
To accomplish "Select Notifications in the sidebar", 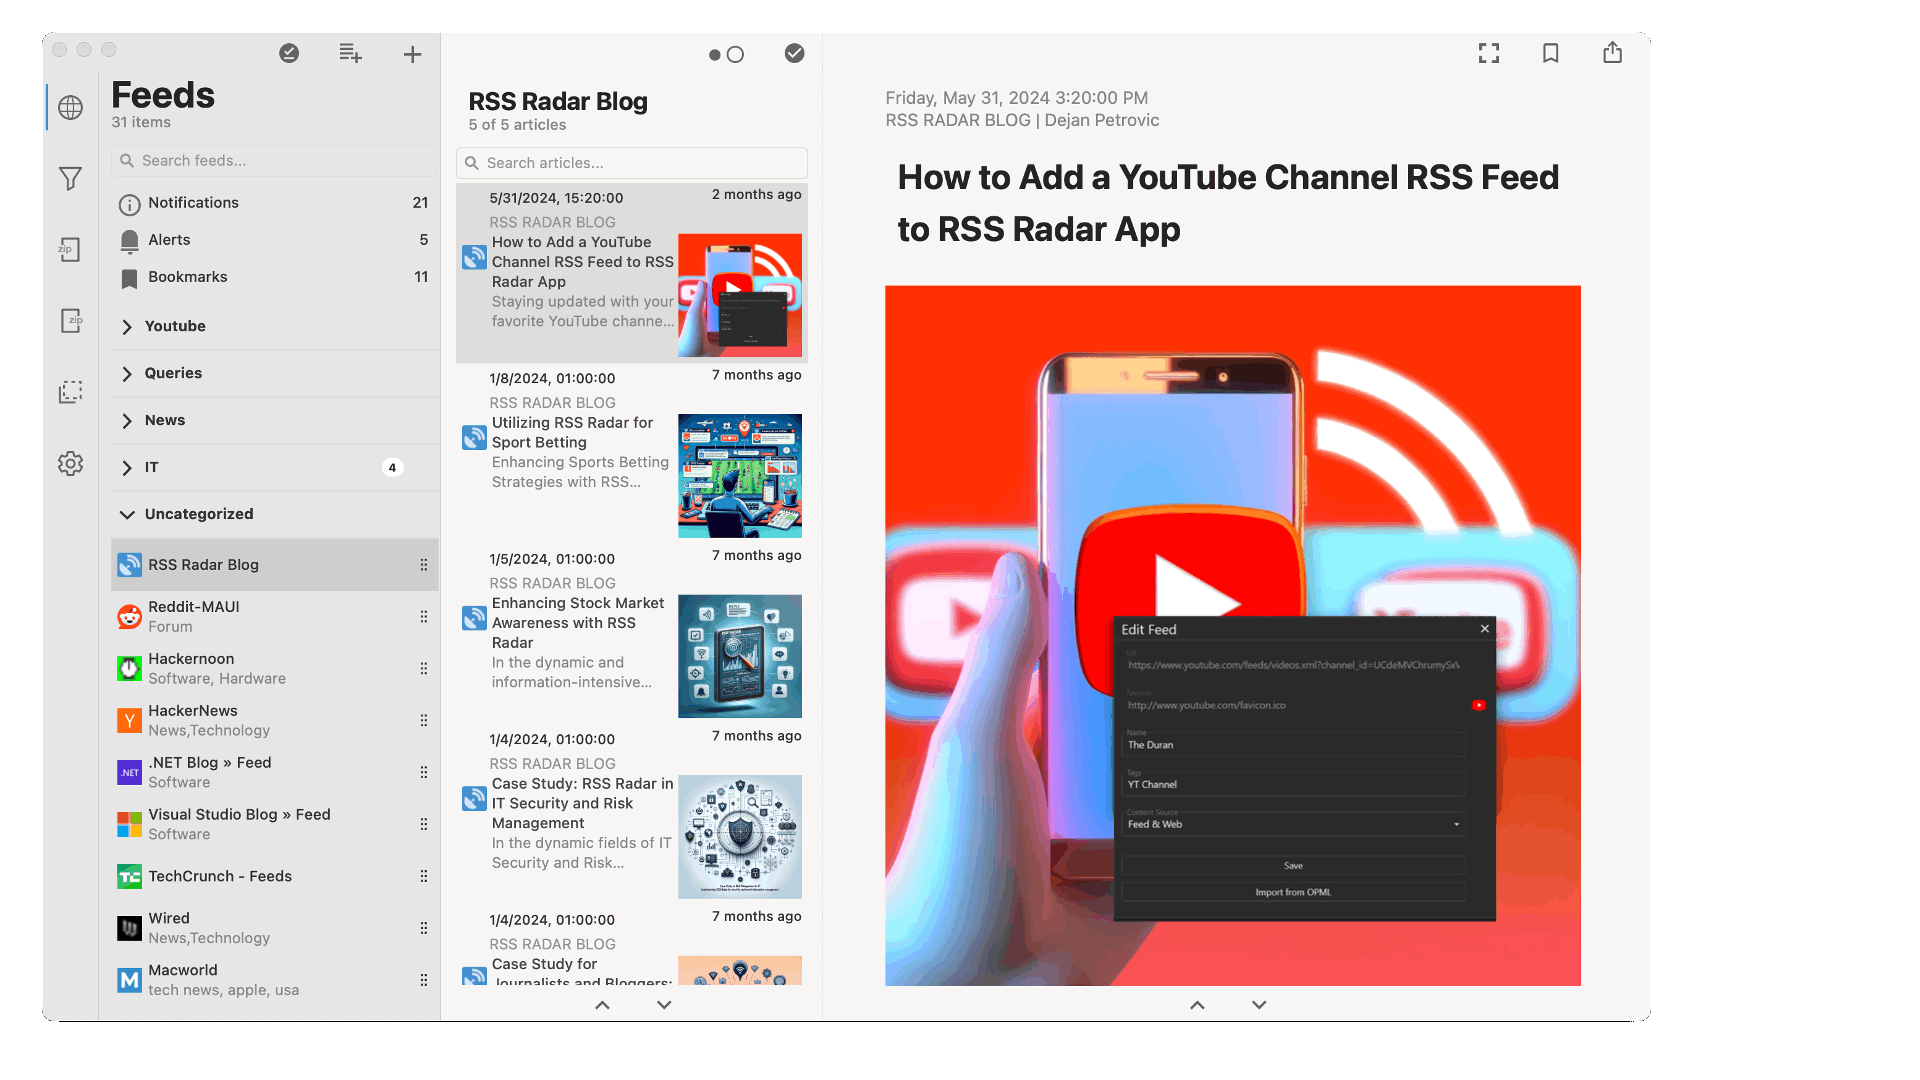I will pyautogui.click(x=194, y=203).
